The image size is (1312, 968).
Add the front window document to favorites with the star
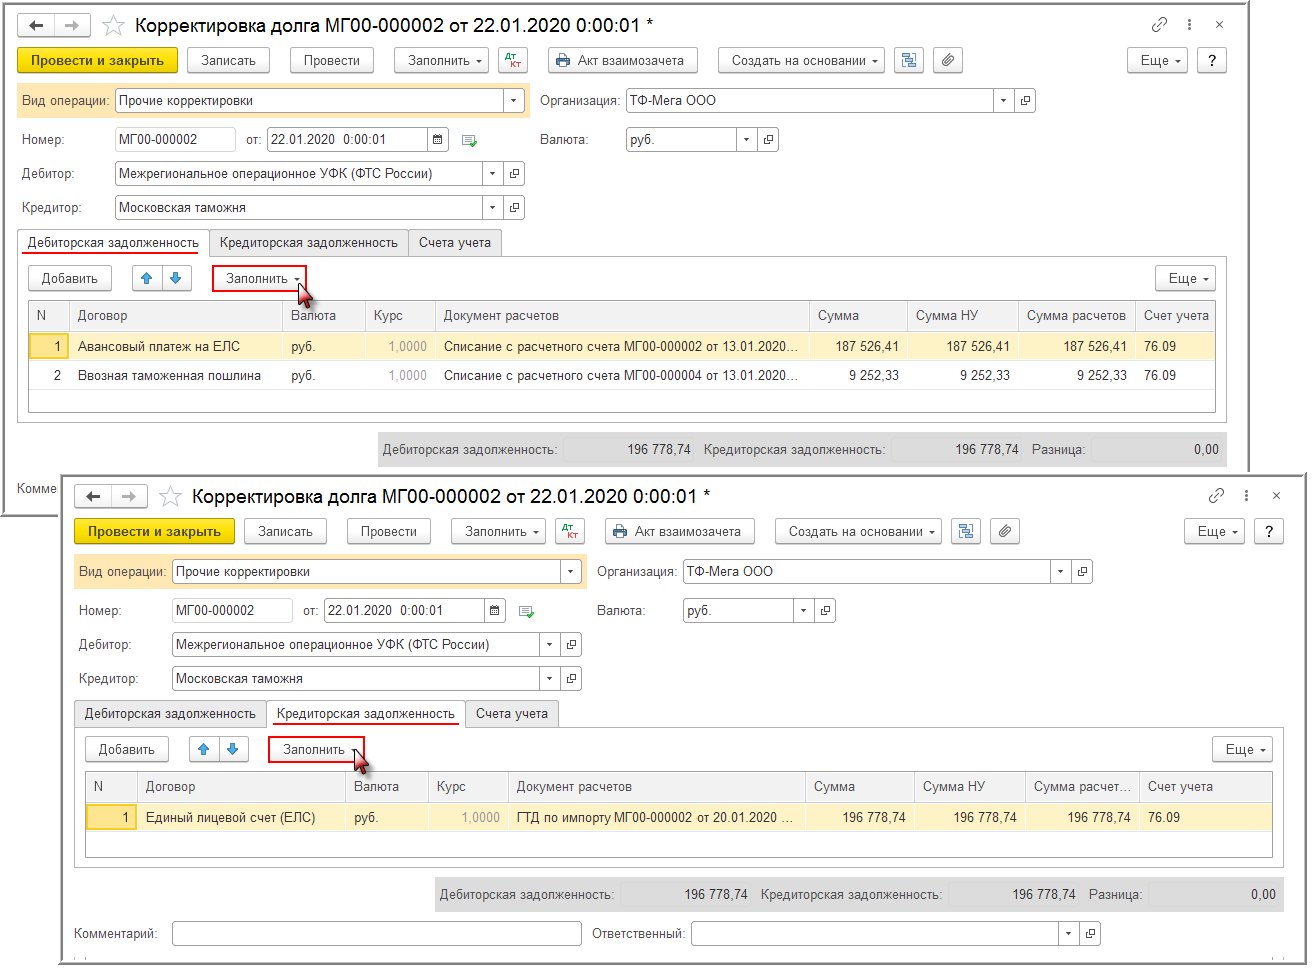click(x=171, y=497)
